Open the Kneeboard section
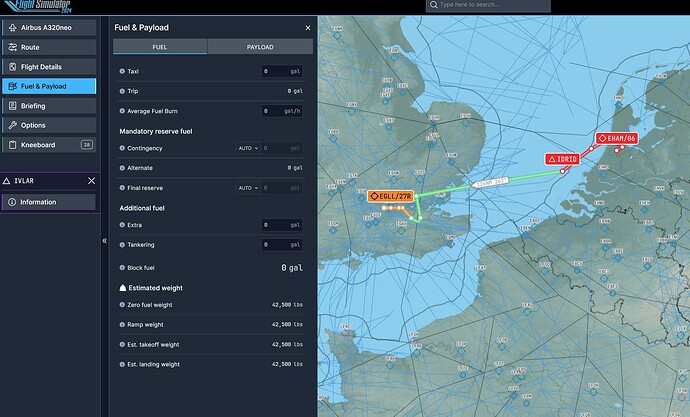This screenshot has height=417, width=690. [49, 145]
